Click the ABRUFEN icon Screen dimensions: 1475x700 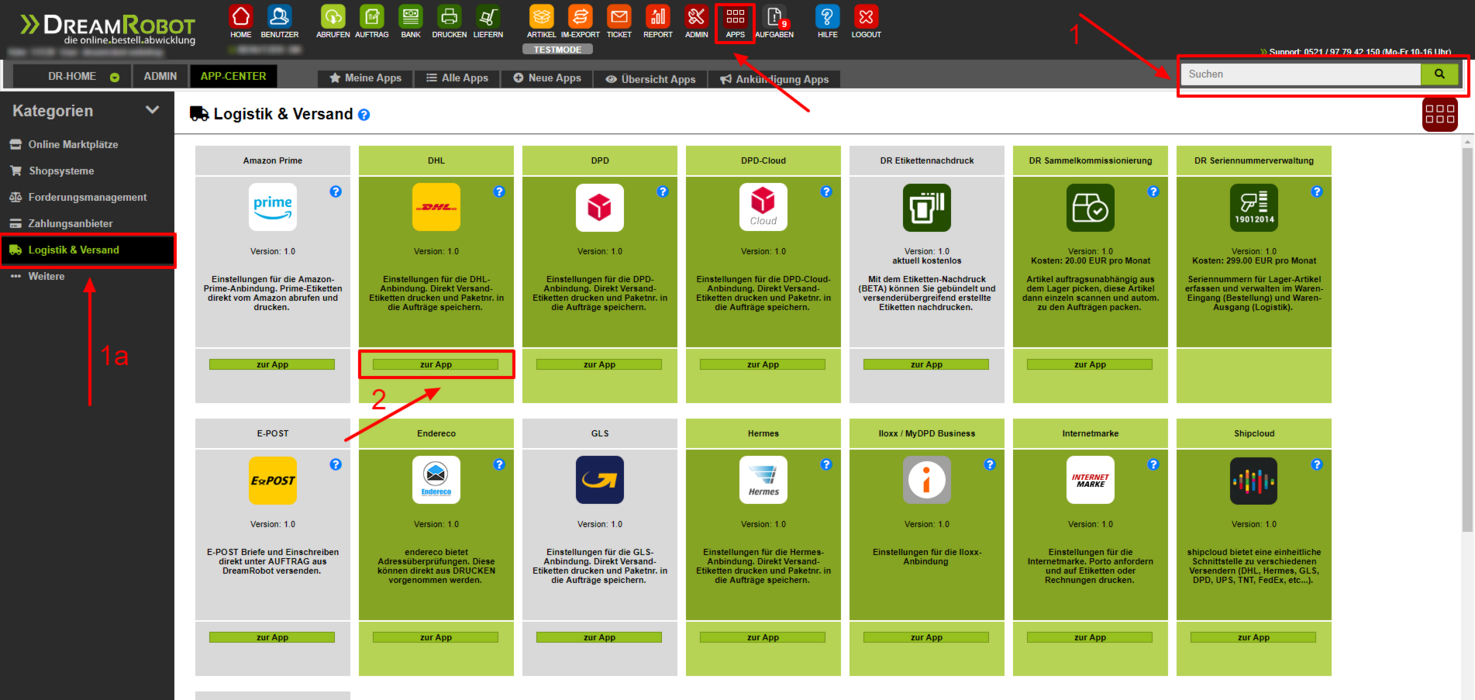pos(333,17)
